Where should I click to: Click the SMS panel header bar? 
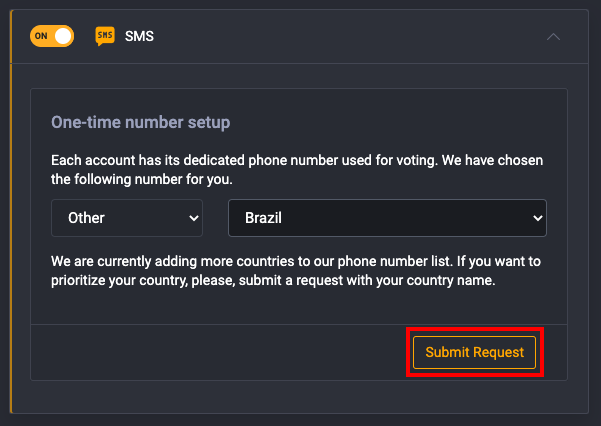point(300,36)
